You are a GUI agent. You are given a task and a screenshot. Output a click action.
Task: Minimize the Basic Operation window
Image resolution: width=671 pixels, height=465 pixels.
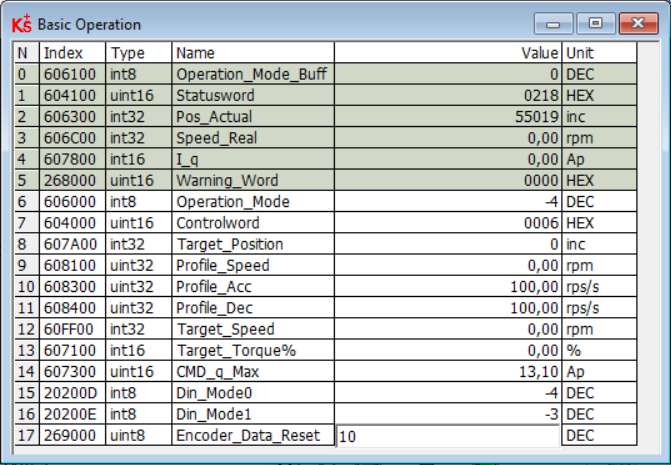pyautogui.click(x=553, y=23)
